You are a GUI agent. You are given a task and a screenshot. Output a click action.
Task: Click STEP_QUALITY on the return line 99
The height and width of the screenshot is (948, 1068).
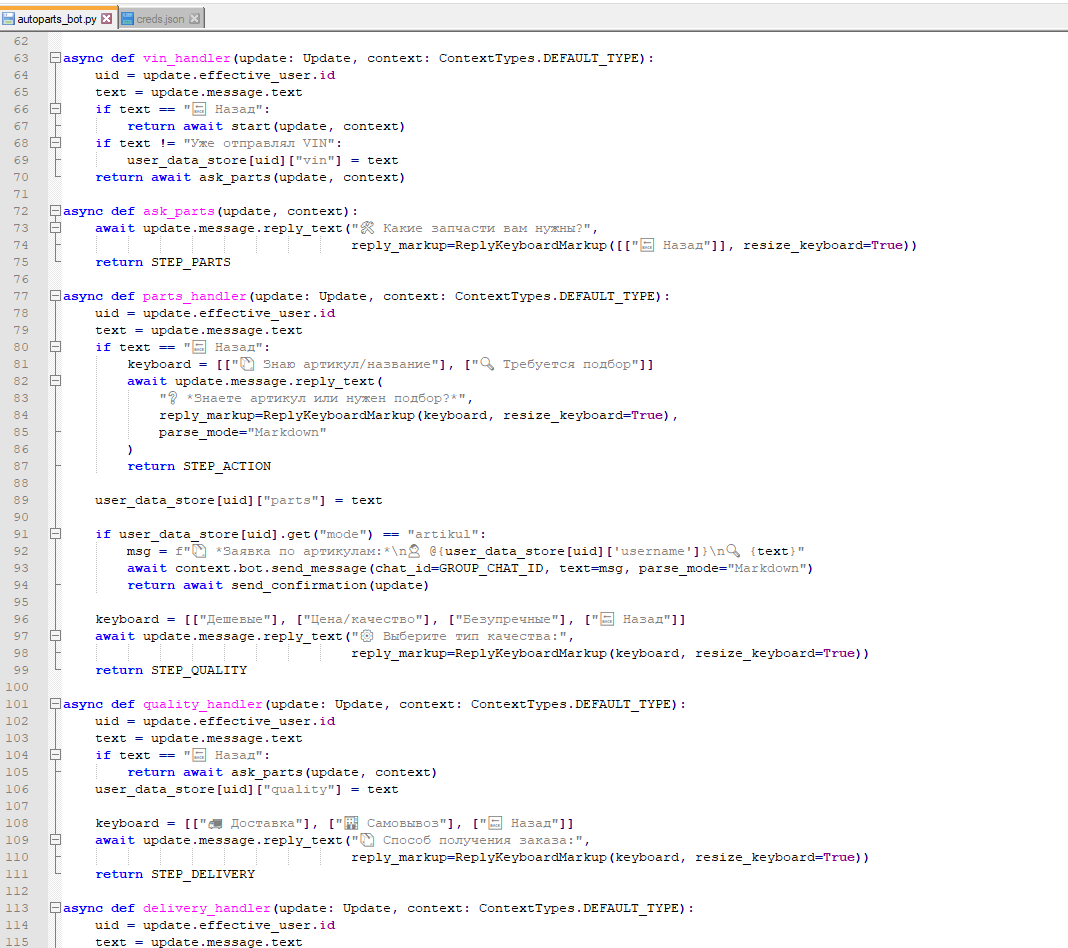[x=199, y=670]
